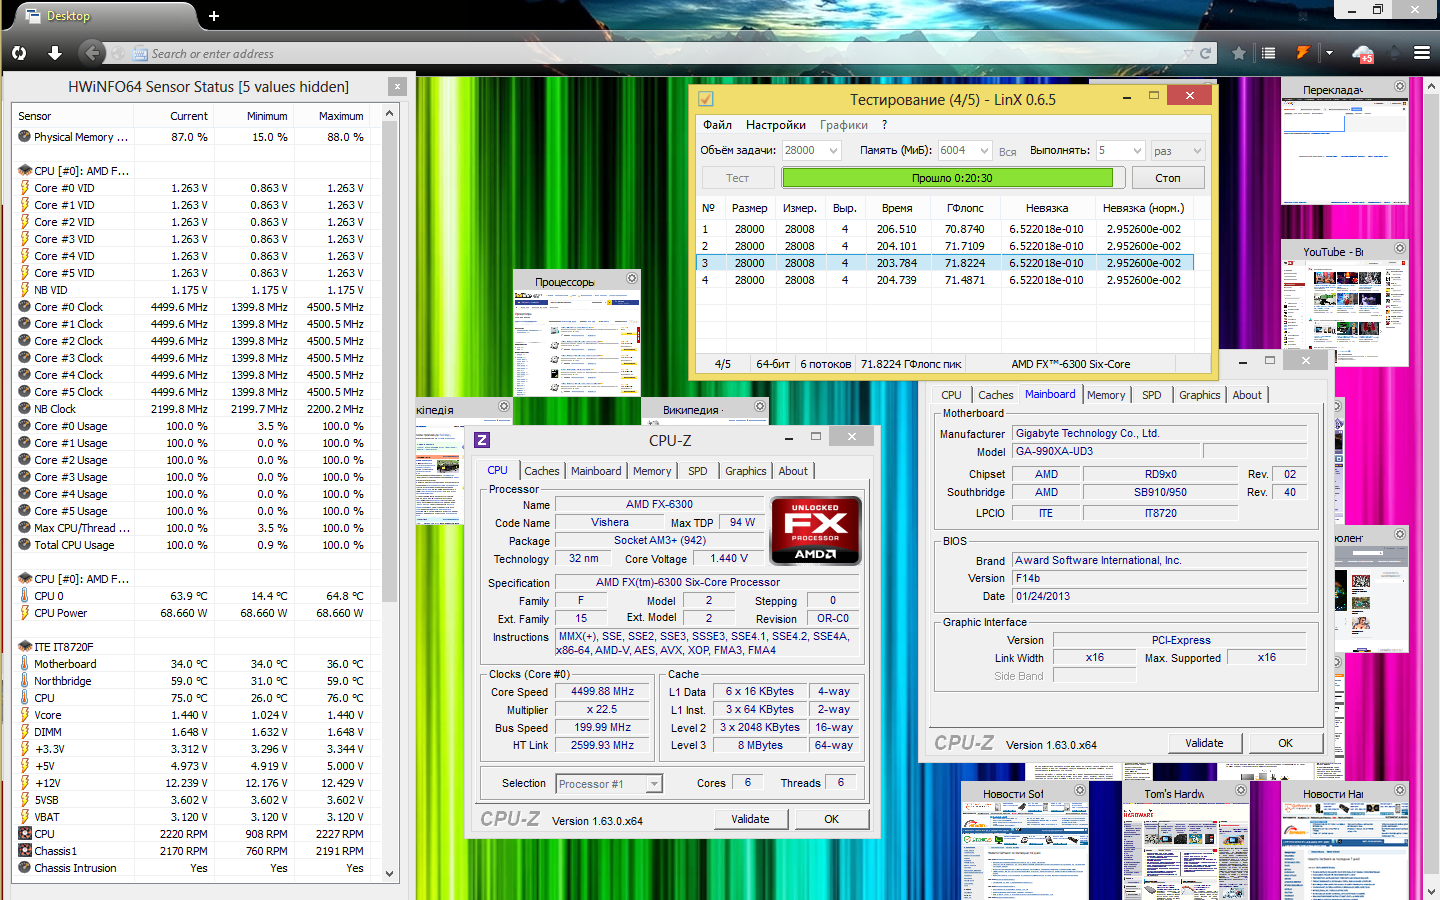The width and height of the screenshot is (1440, 900).
Task: Click the +12V sensor row in HWiNFO
Action: (x=194, y=783)
